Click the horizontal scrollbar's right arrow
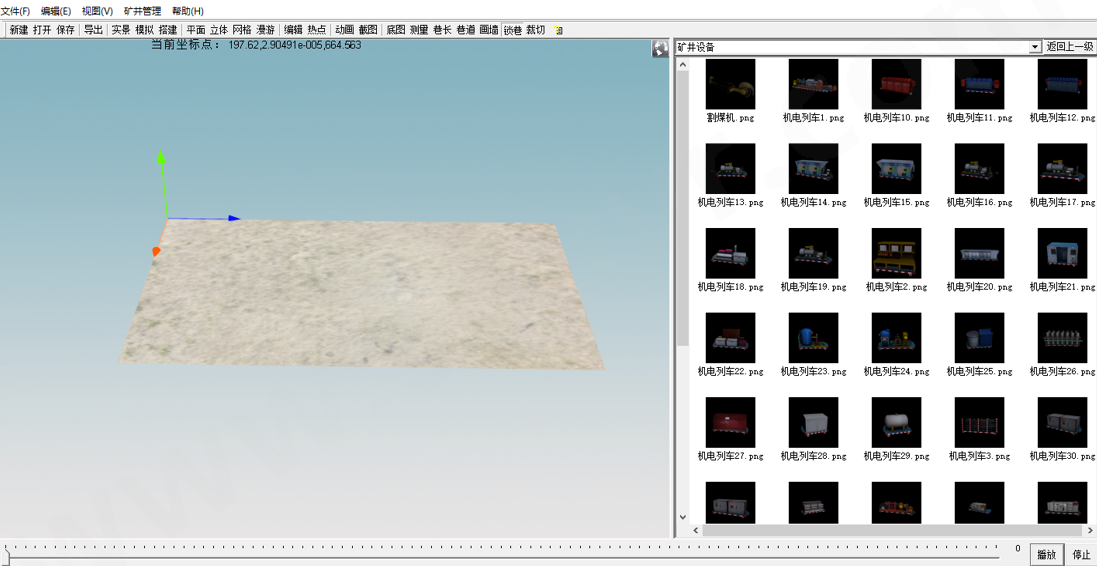The image size is (1097, 566). tap(1090, 531)
